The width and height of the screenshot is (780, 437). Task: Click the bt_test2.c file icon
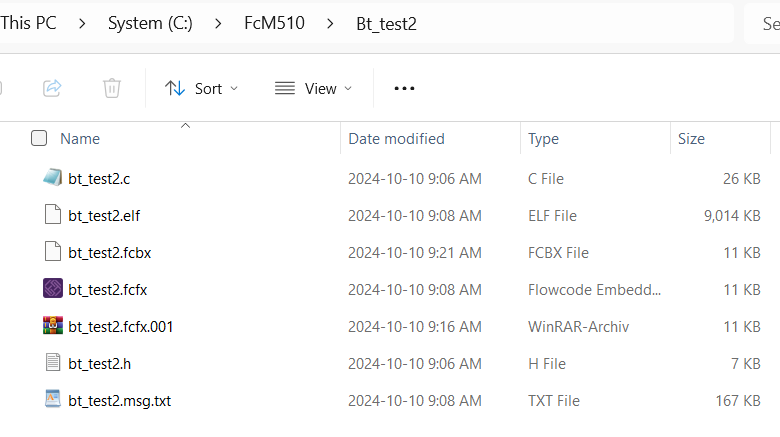click(53, 178)
